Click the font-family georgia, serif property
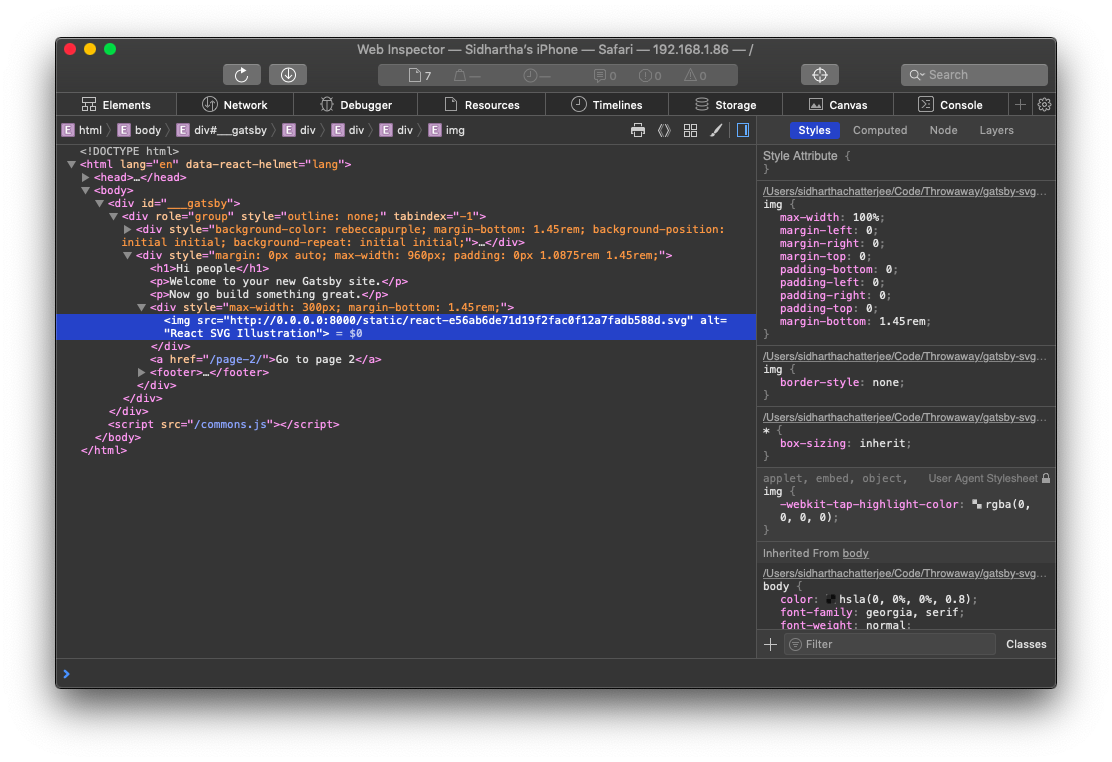 tap(872, 612)
